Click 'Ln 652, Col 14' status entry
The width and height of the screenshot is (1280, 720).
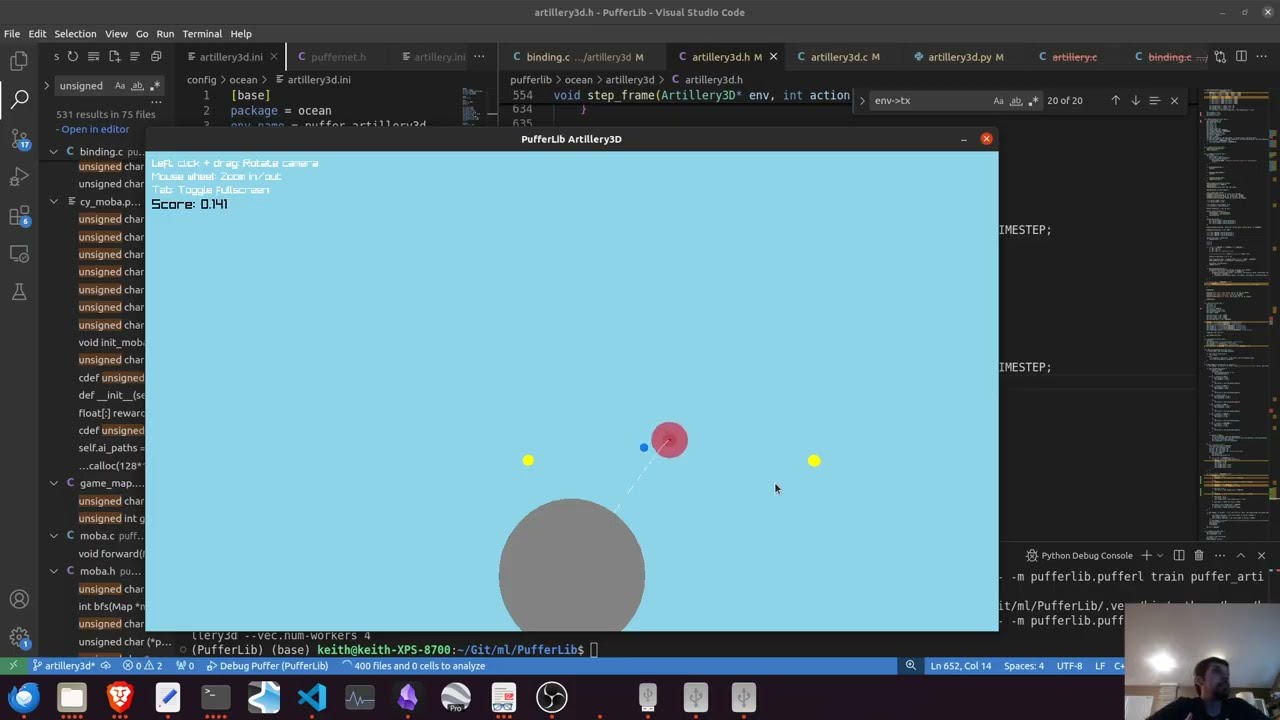960,666
